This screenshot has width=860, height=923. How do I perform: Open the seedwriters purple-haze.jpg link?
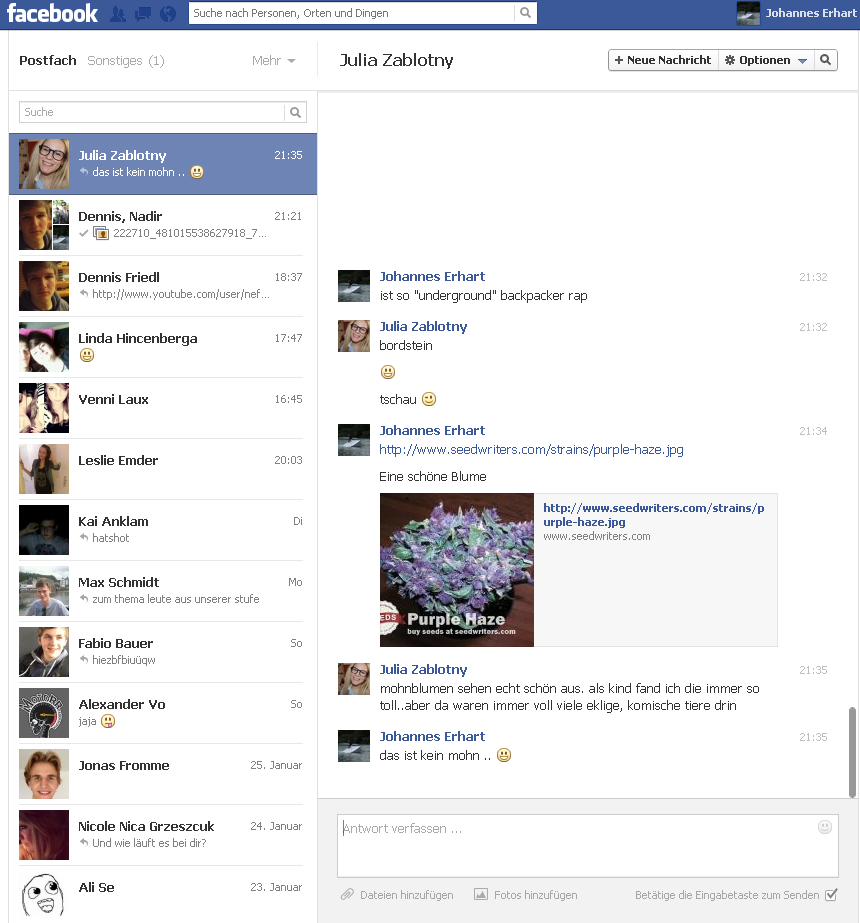(531, 450)
